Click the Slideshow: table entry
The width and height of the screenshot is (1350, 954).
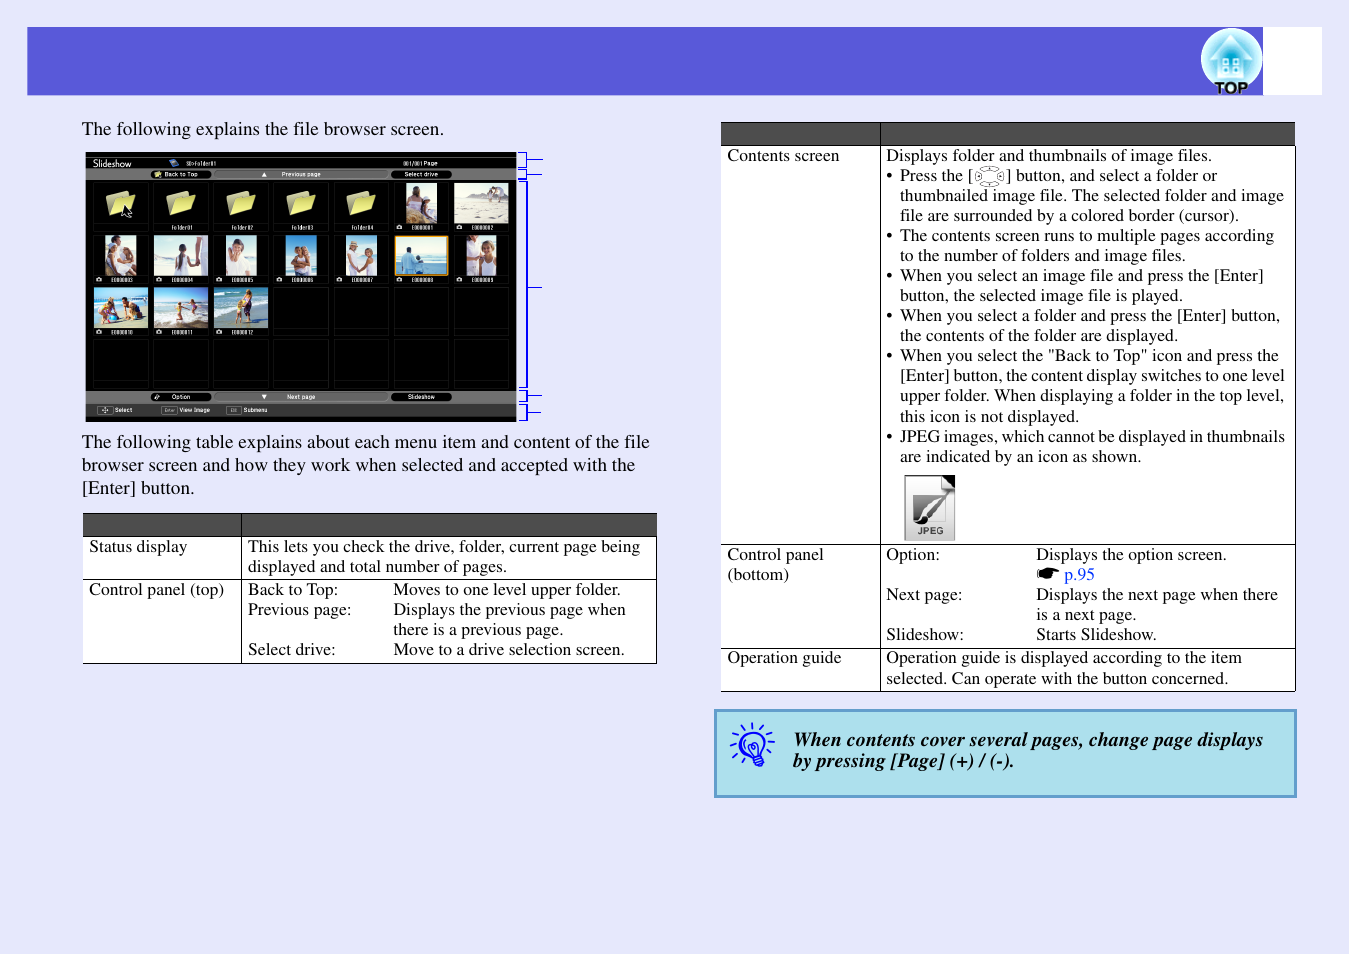[925, 635]
